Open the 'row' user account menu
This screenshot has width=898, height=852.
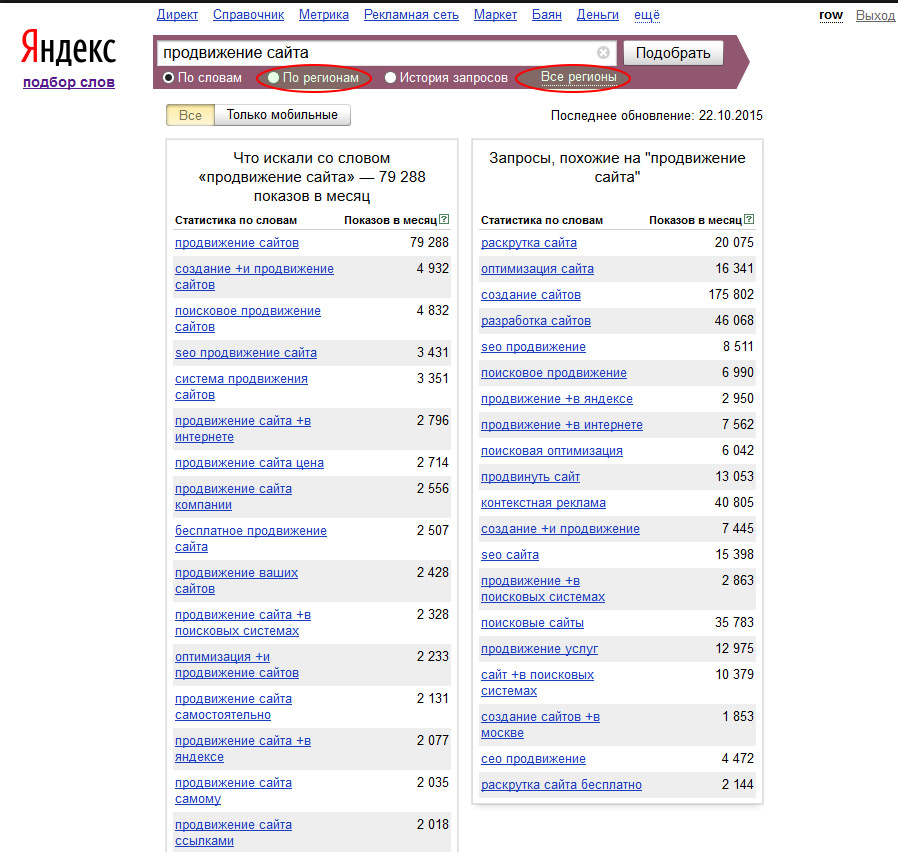click(830, 15)
